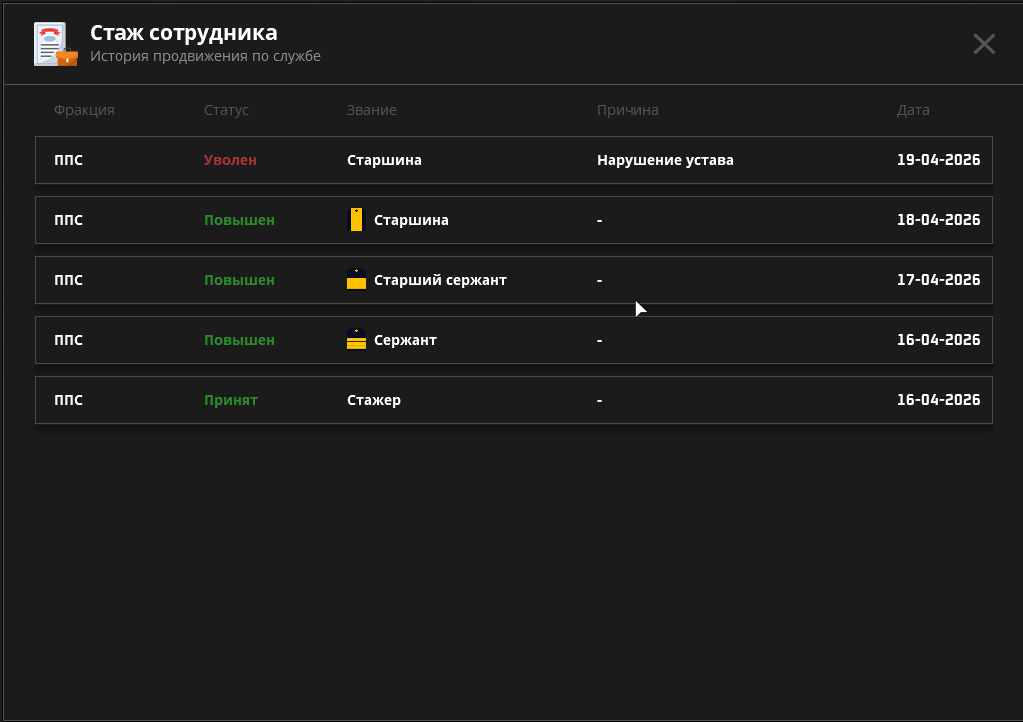1023x722 pixels.
Task: Select the red Уволен status entry
Action: [x=230, y=160]
